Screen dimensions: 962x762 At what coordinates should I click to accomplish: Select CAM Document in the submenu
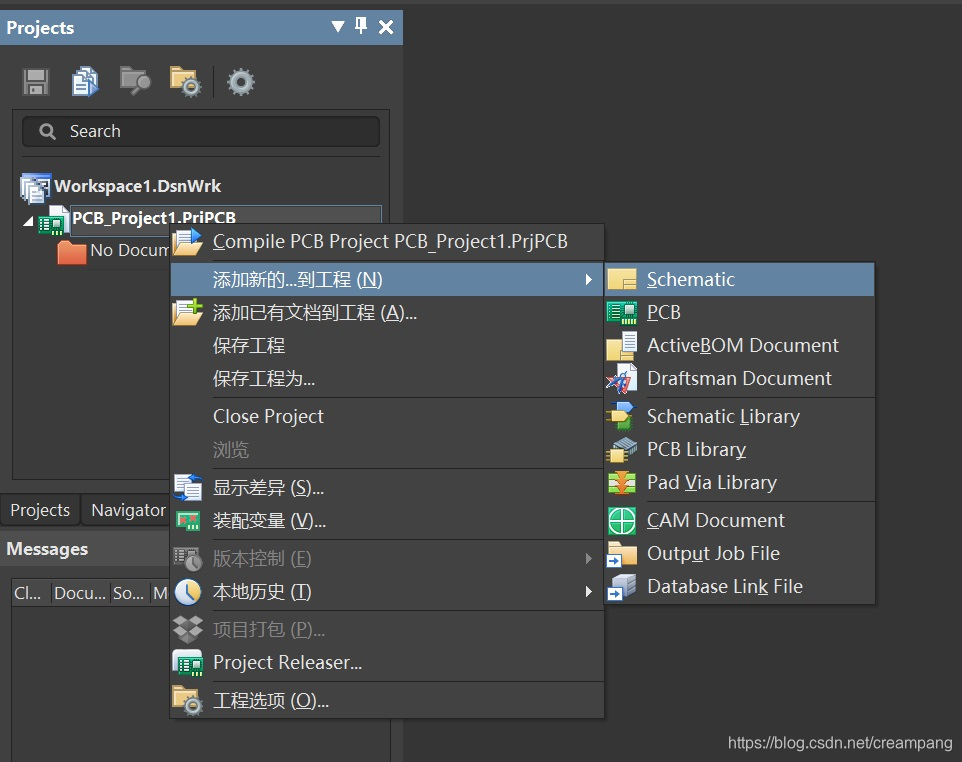[739, 521]
